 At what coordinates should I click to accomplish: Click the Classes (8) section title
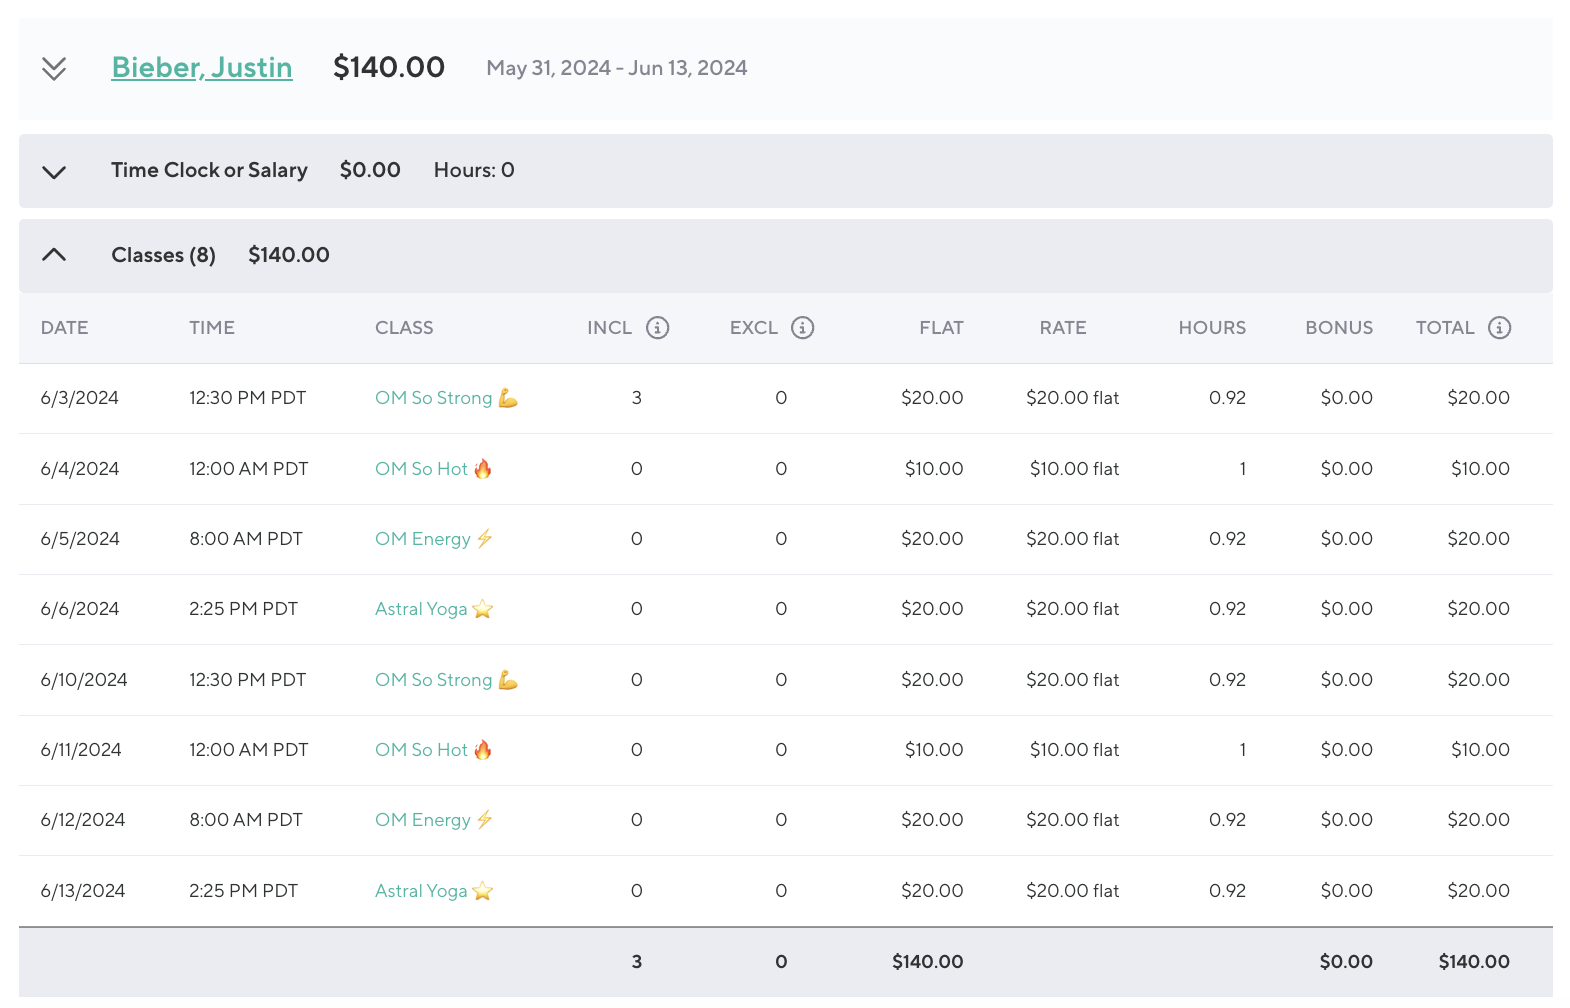(164, 255)
